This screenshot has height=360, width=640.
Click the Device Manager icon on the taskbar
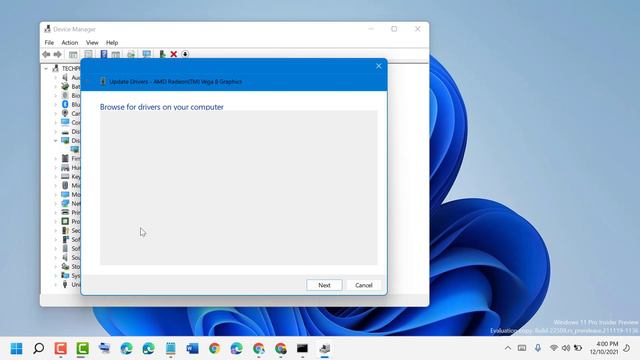[x=324, y=349]
